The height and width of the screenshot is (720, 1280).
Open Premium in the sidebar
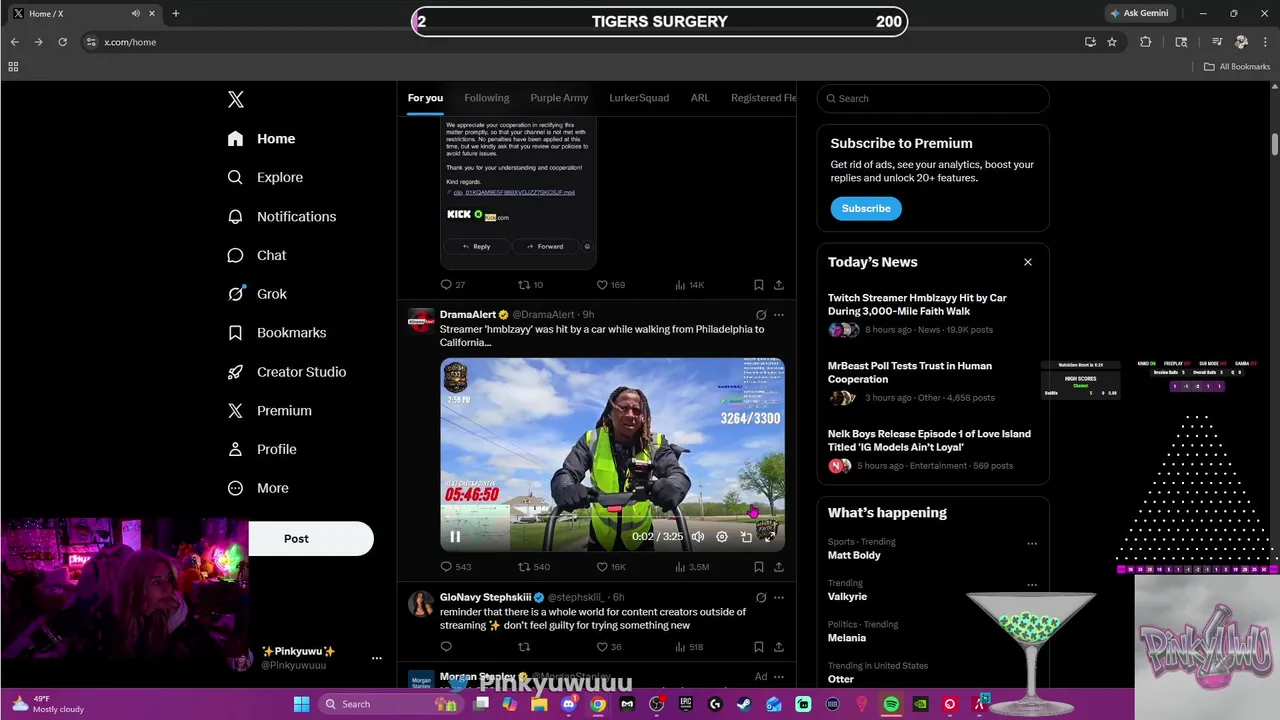269,411
